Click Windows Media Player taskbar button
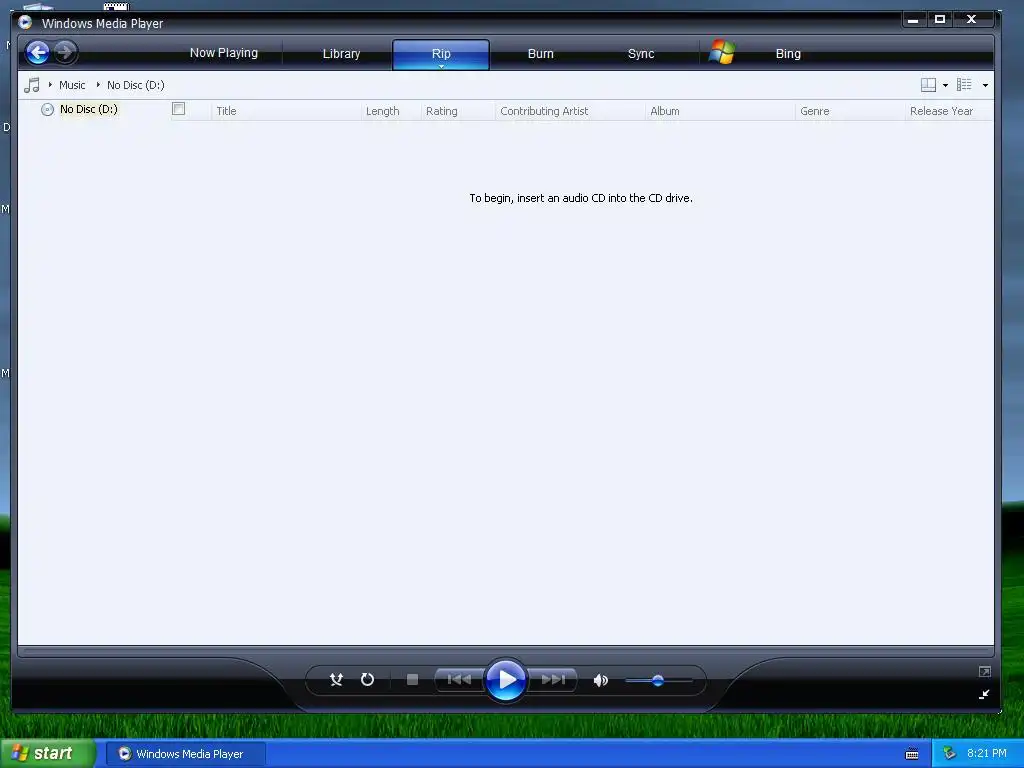Screen dimensions: 1024x768 (x=185, y=754)
